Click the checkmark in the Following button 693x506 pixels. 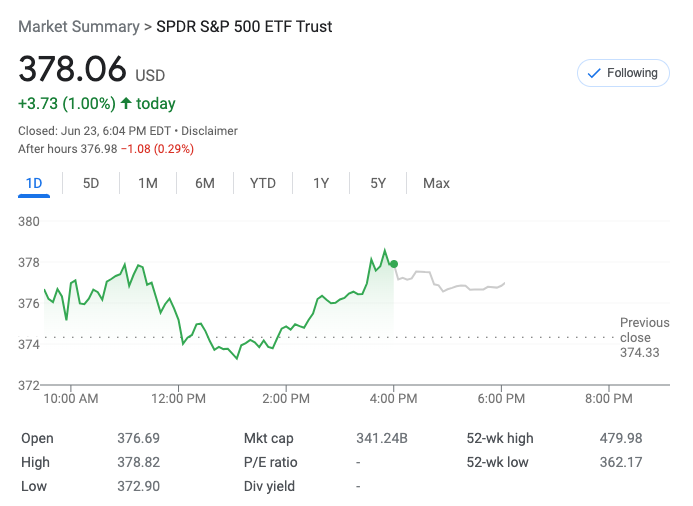594,73
